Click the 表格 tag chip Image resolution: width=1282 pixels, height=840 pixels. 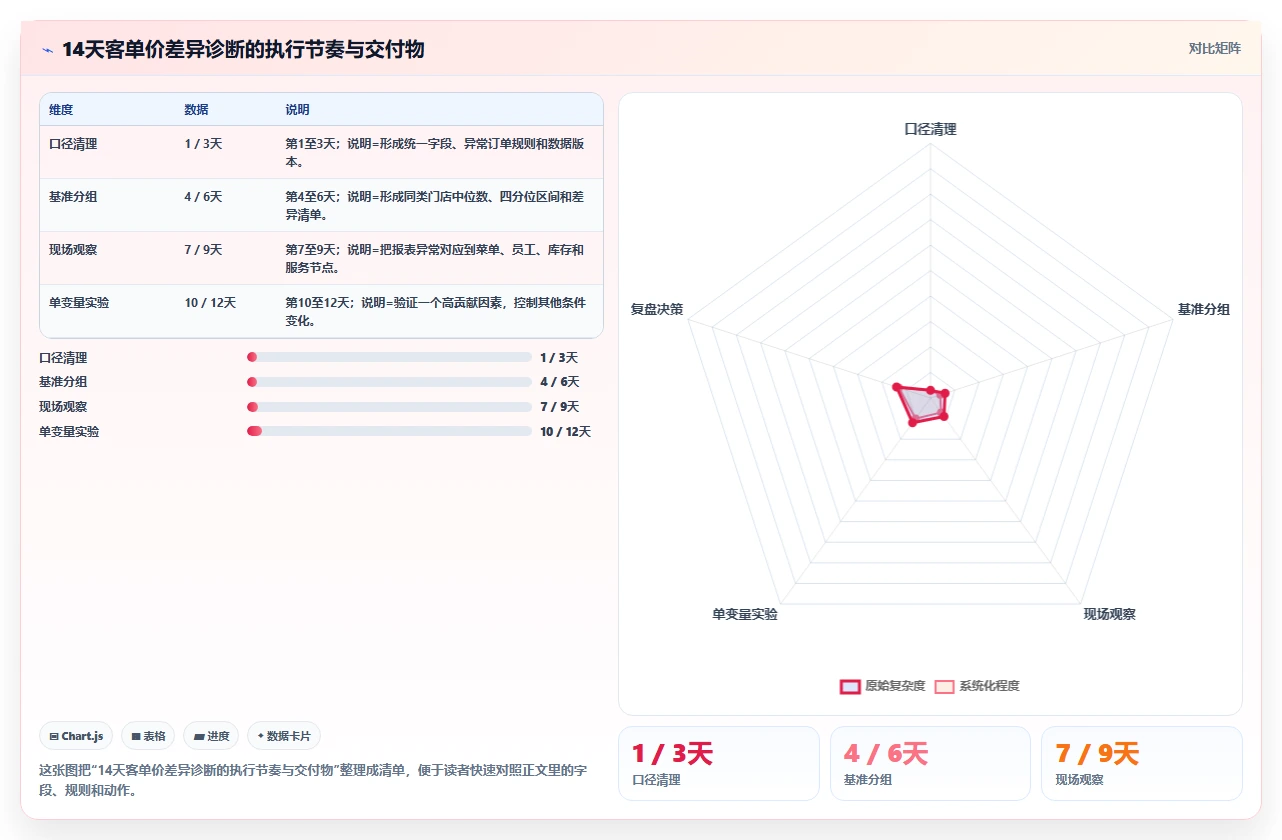point(148,736)
